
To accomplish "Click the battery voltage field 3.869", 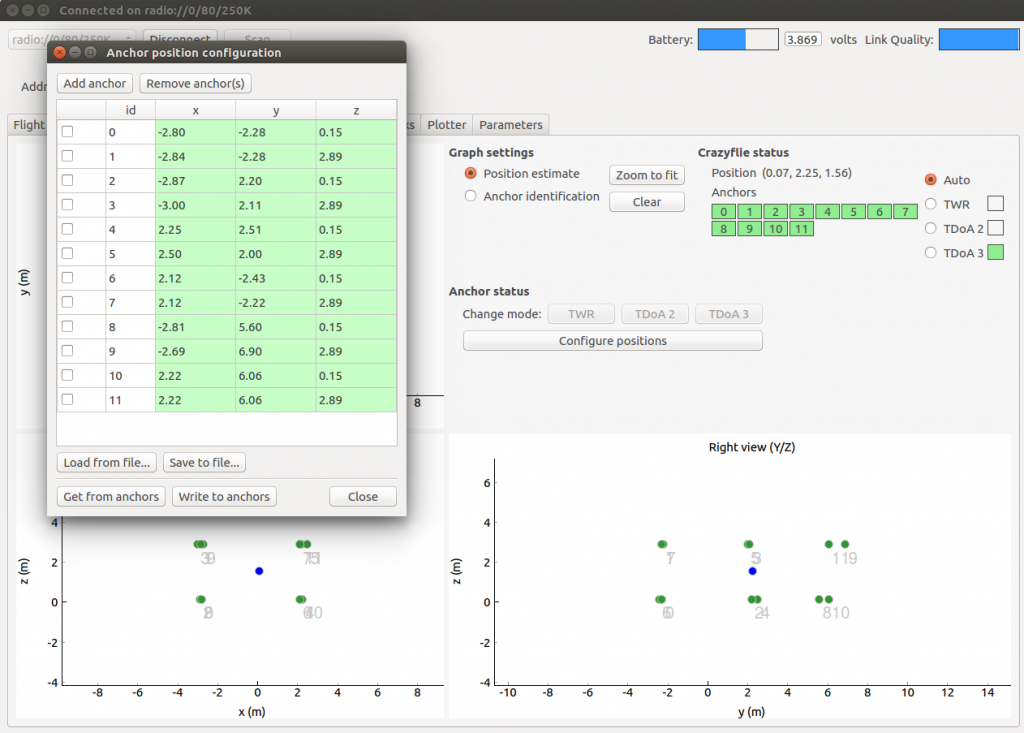I will pyautogui.click(x=803, y=39).
